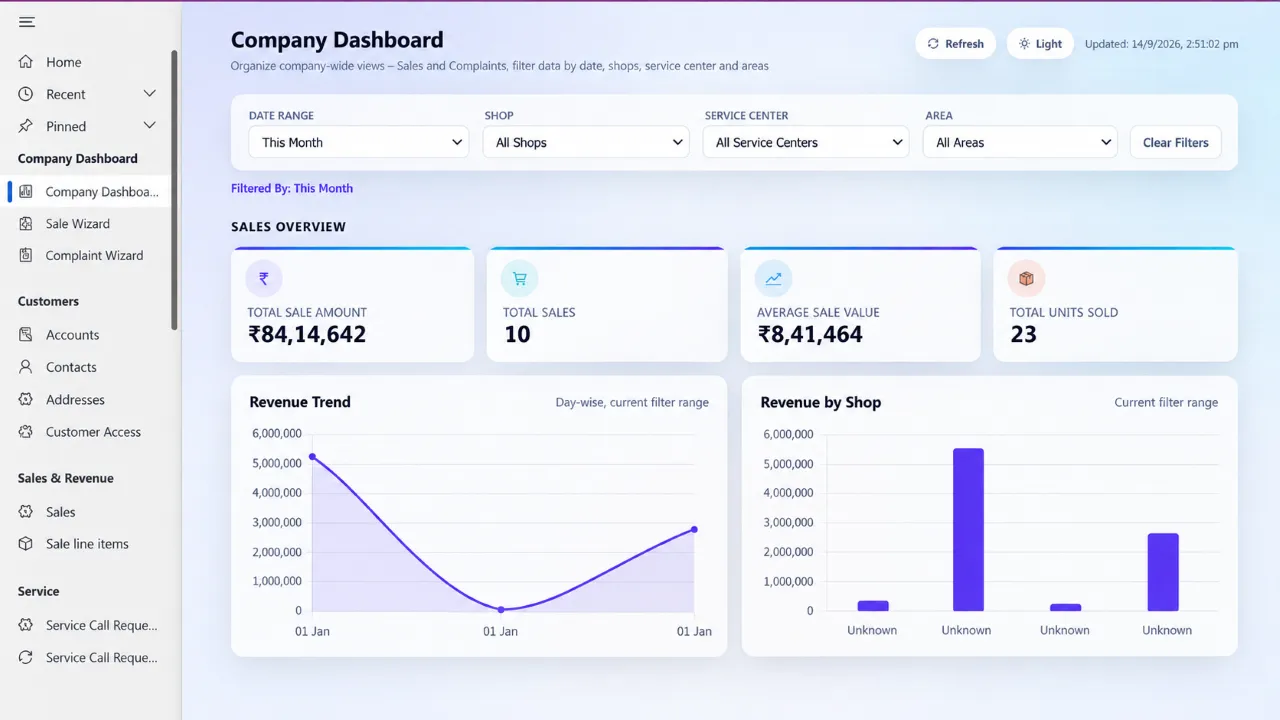Click the '₹84,14,642' value
Viewport: 1280px width, 720px height.
coord(307,335)
